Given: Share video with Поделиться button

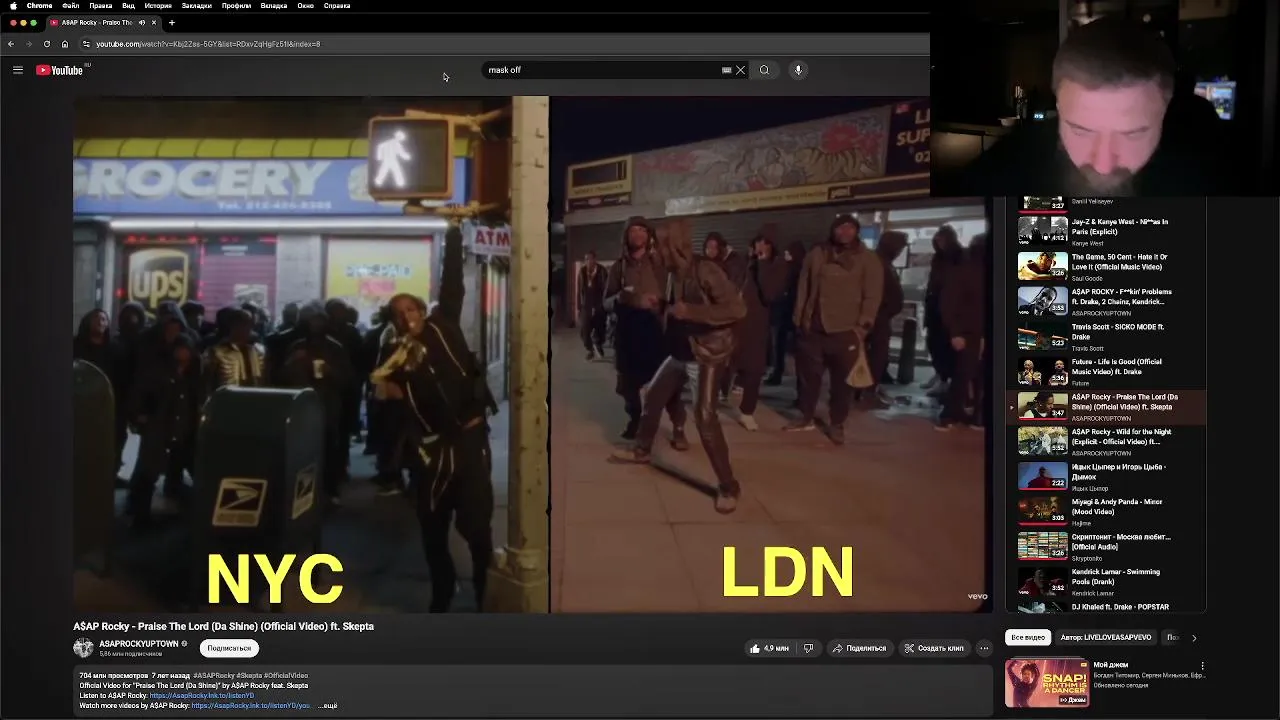Looking at the screenshot, I should pyautogui.click(x=859, y=648).
